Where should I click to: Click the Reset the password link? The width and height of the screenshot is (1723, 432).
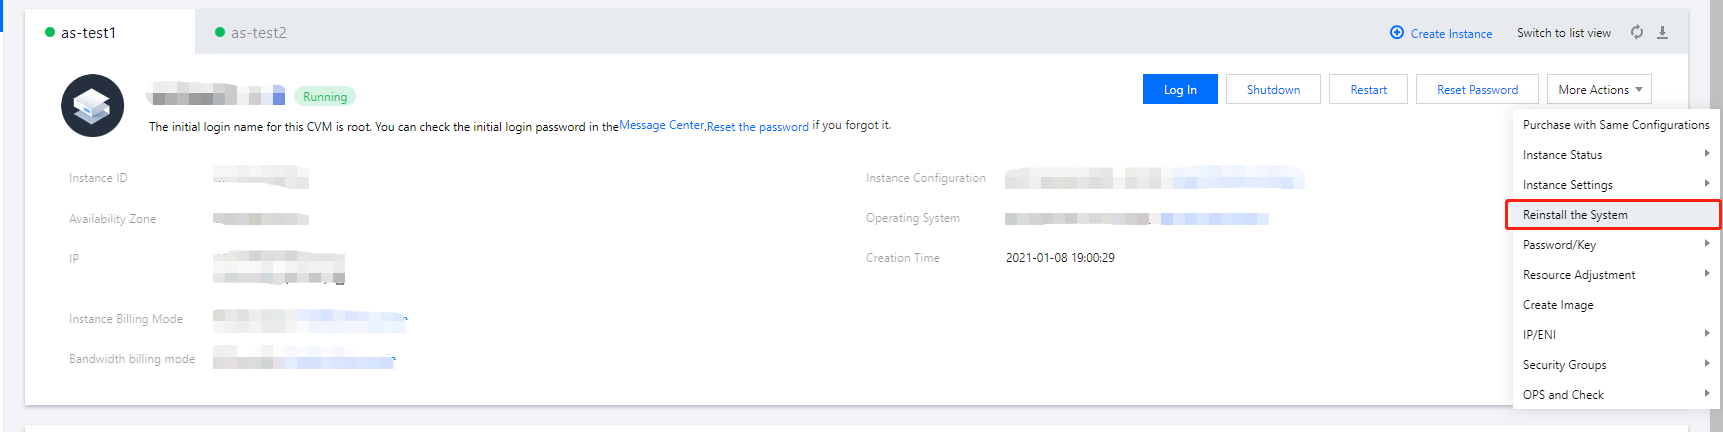coord(757,127)
